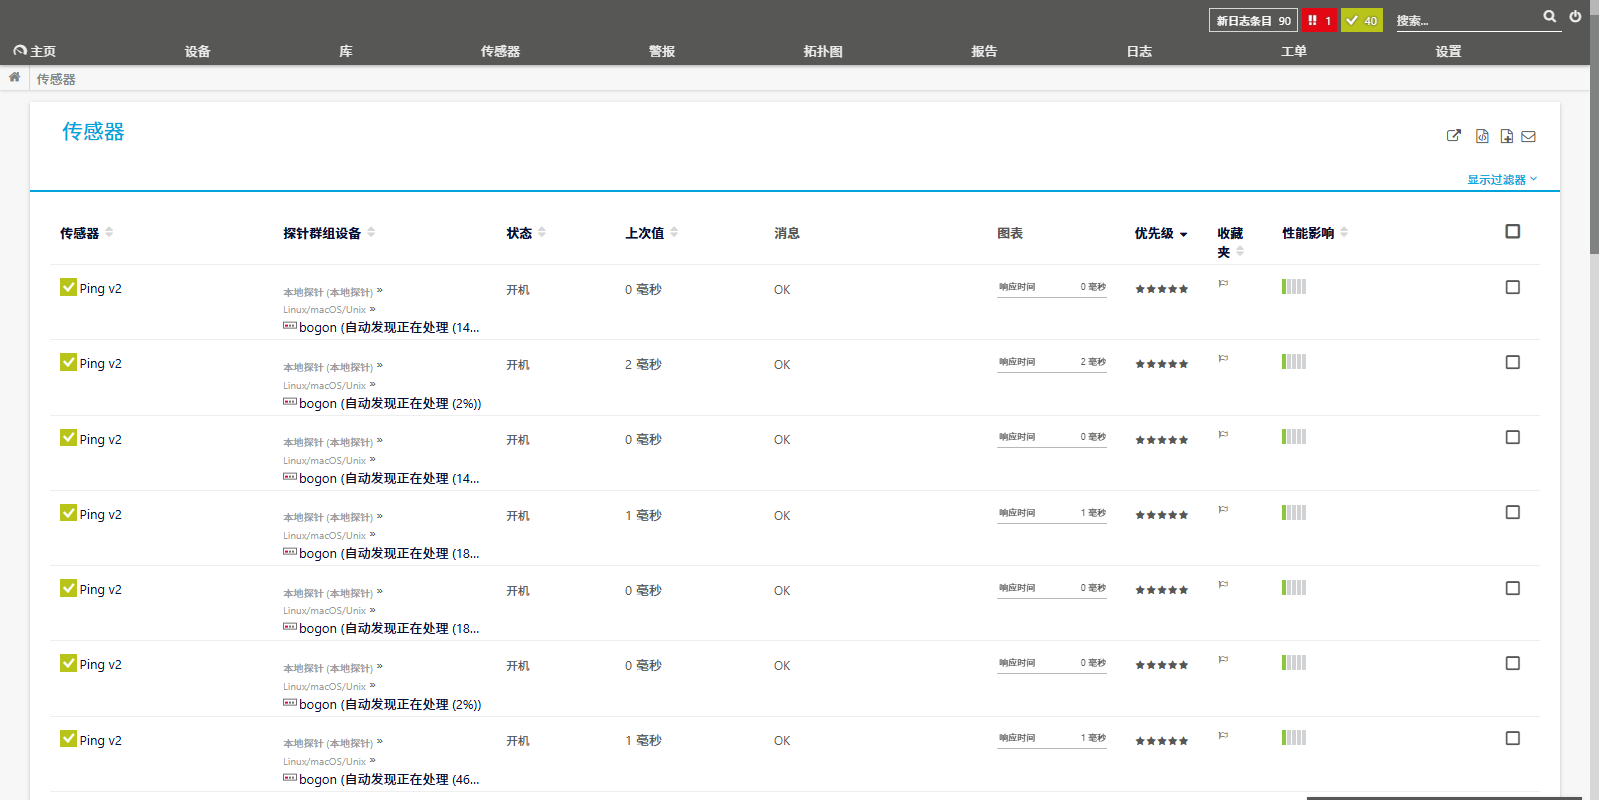Viewport: 1599px width, 800px height.
Task: Click favorite flag in first Ping v2 row
Action: click(1223, 285)
